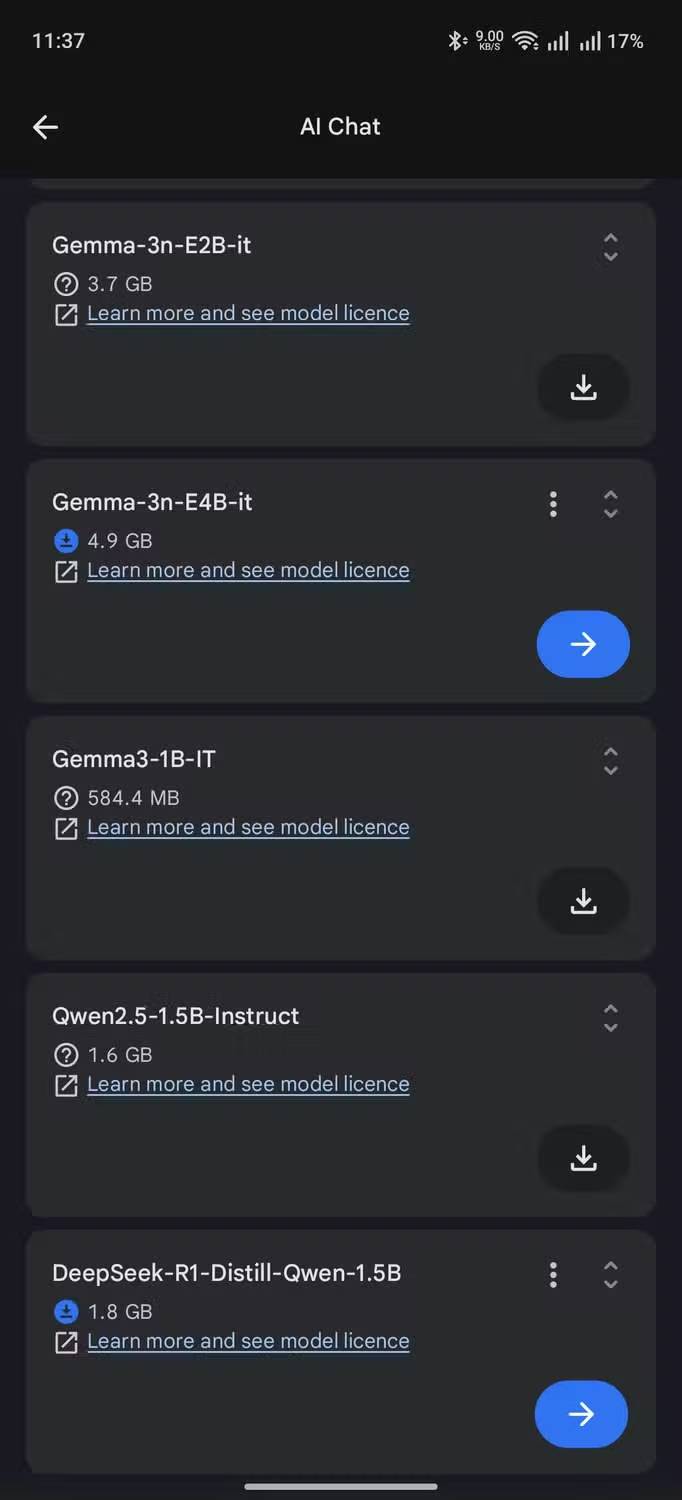Open chat with Gemma-3n-E4B-it
Image resolution: width=682 pixels, height=1500 pixels.
pos(583,644)
